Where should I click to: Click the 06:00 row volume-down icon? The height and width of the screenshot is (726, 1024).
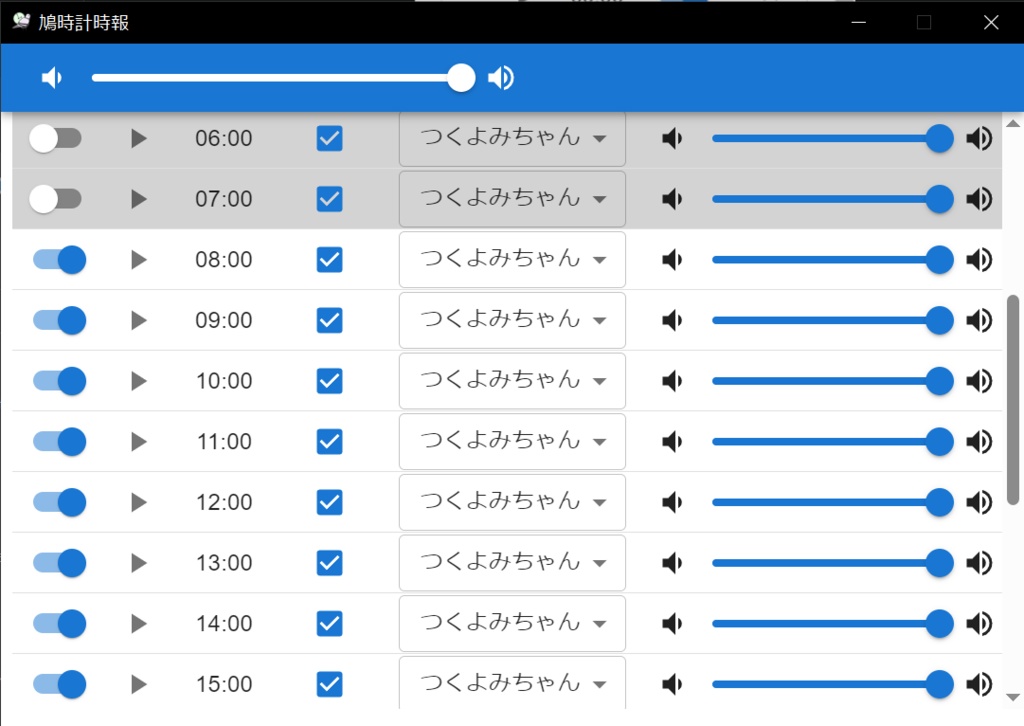[x=671, y=138]
